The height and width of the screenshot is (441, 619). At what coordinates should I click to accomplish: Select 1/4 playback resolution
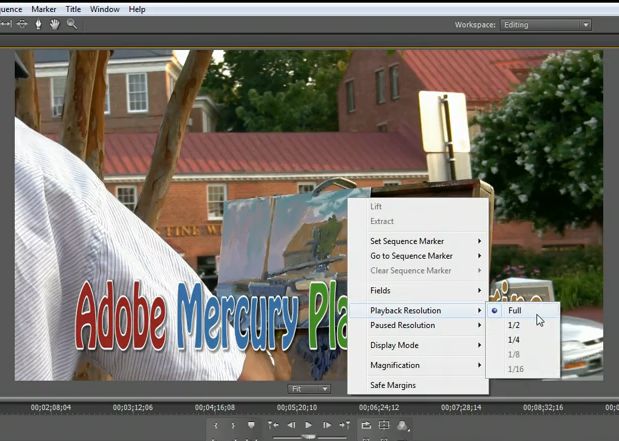pos(523,340)
